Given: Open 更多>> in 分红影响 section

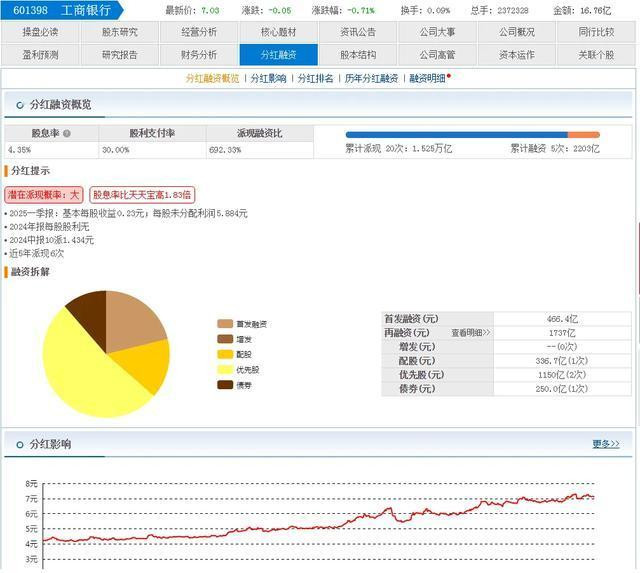Looking at the screenshot, I should coord(605,444).
